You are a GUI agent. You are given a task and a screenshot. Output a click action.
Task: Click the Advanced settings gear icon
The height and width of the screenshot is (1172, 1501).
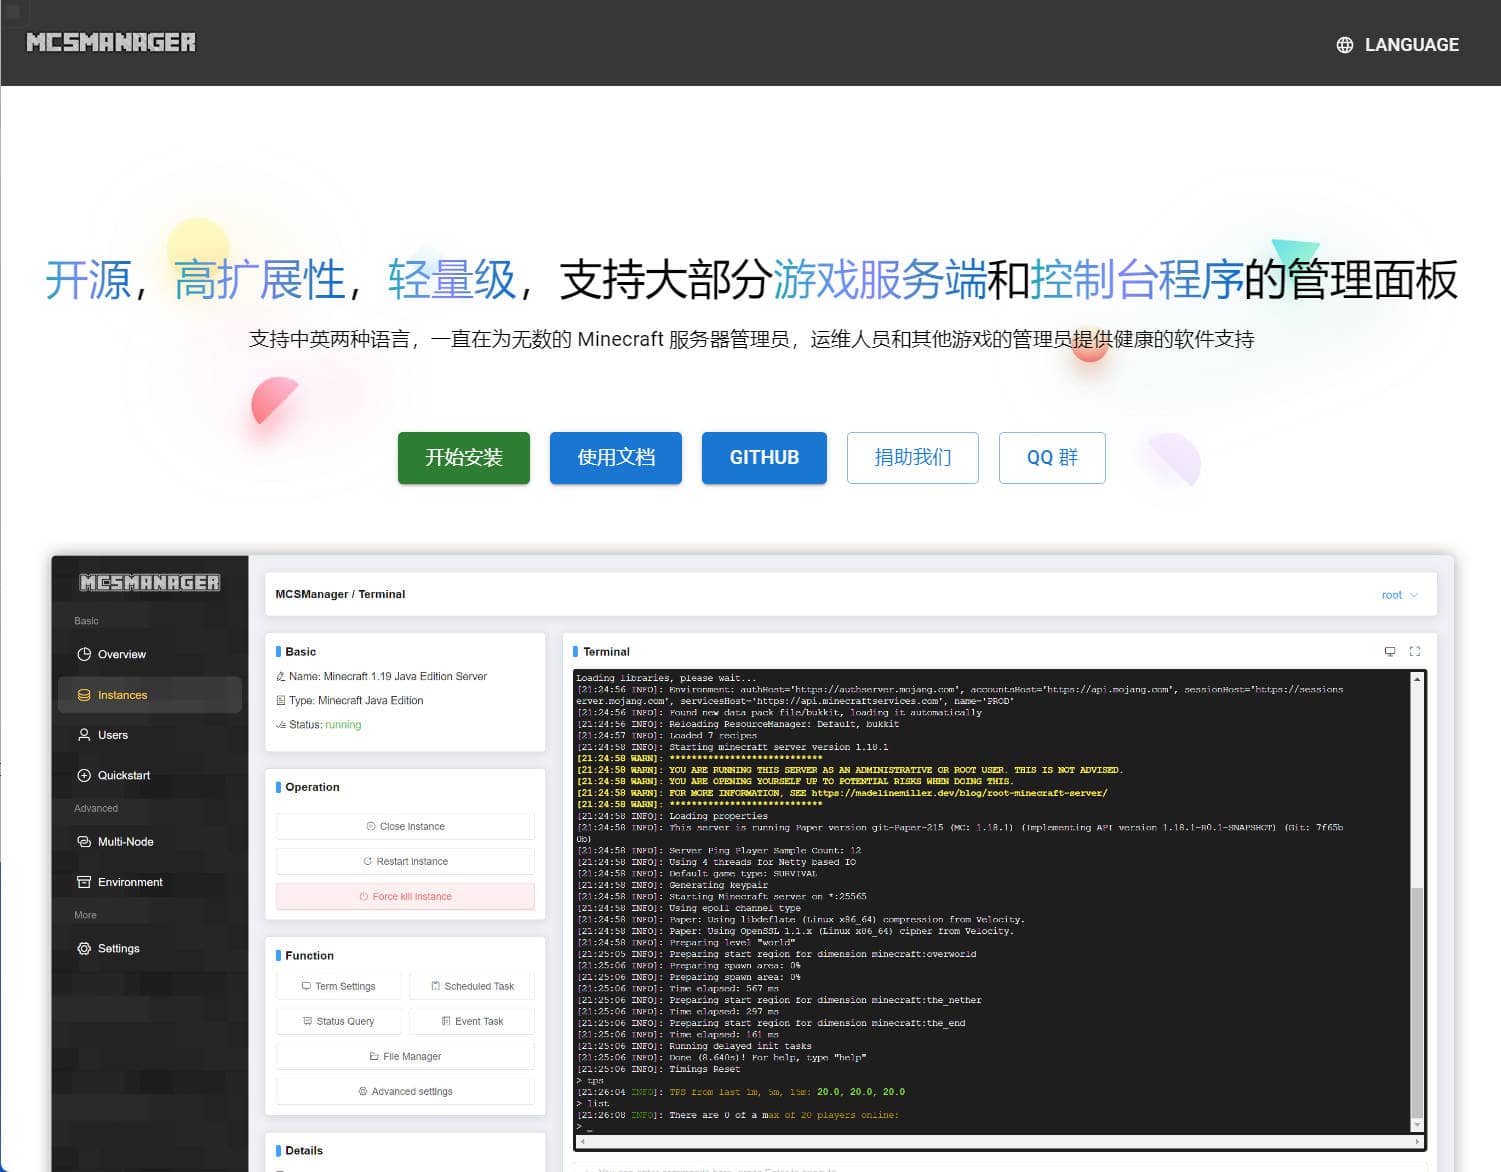point(363,1091)
